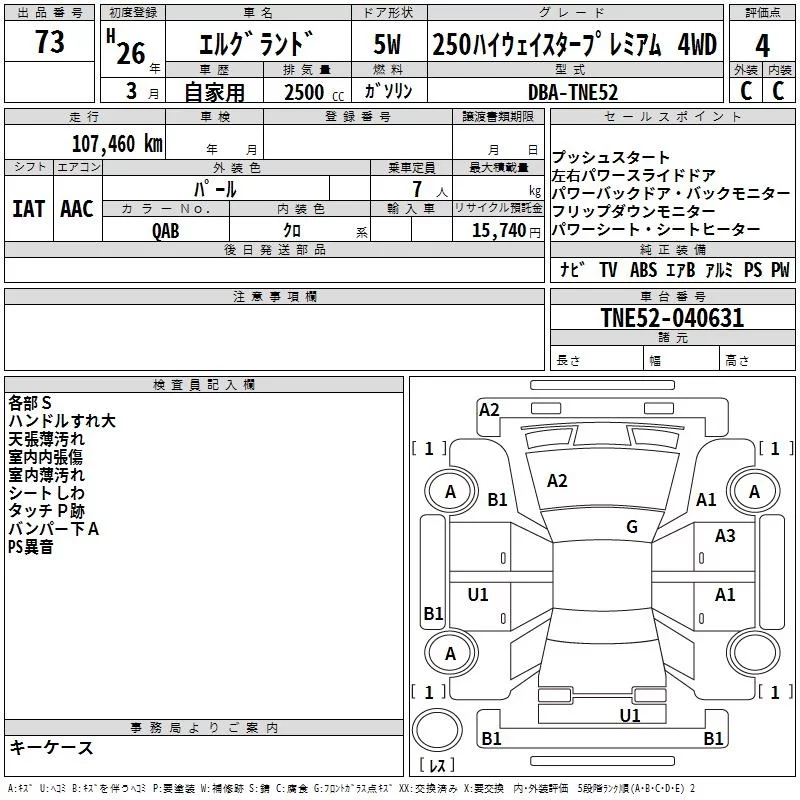Viewport: 800px width, 800px height.
Task: Select the sales point フリップダウンモニター
Action: coord(634,211)
